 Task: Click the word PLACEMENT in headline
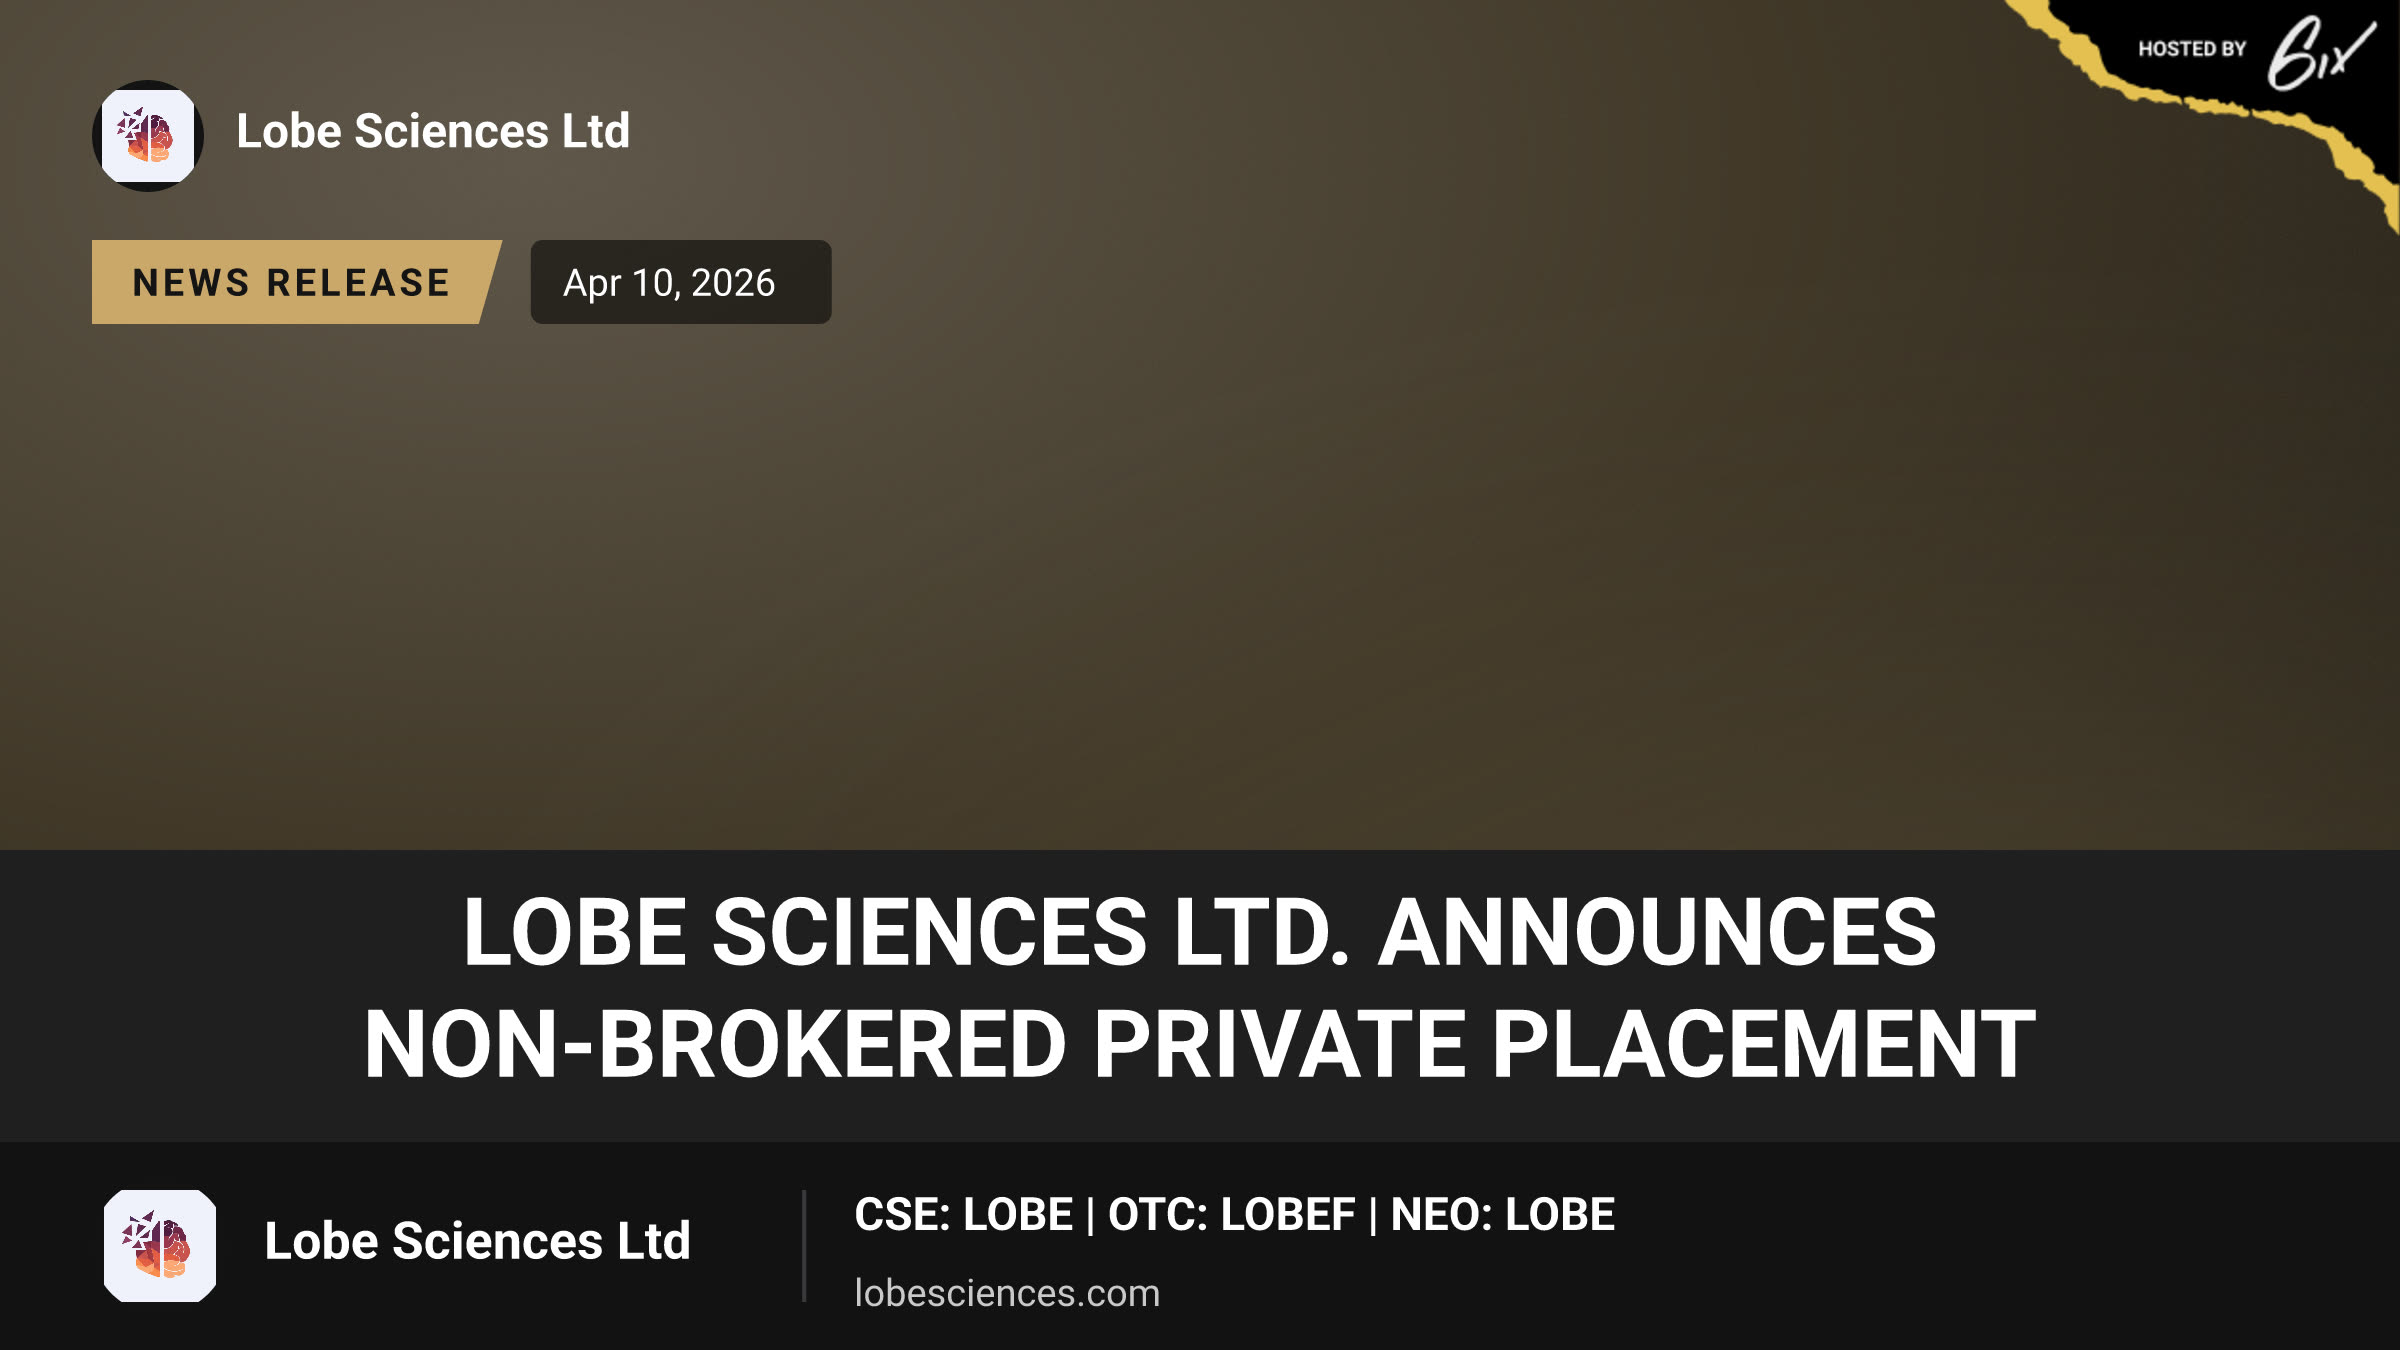[1763, 1045]
